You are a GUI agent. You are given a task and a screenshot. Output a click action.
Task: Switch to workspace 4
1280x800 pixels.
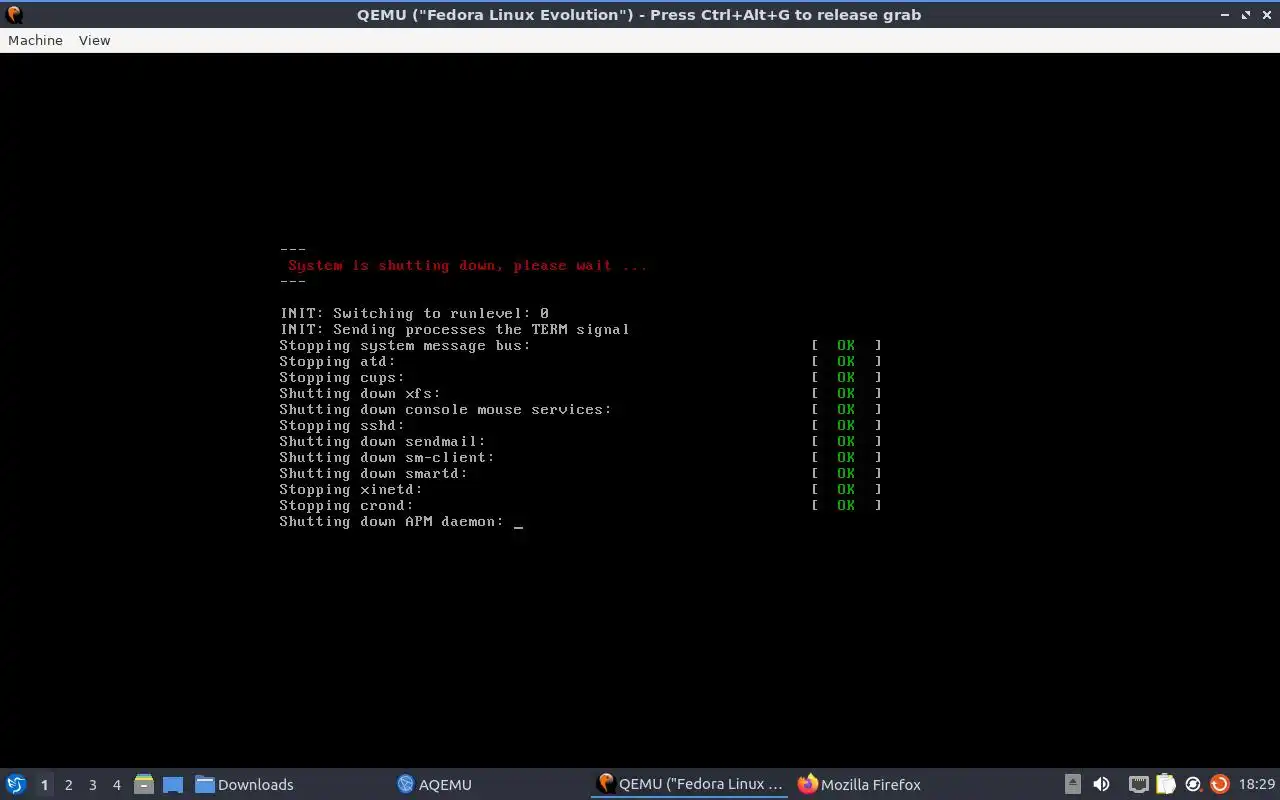[116, 785]
